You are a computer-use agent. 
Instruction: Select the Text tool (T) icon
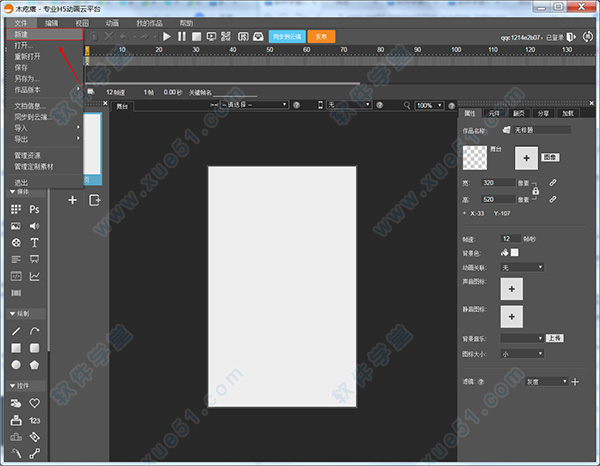pyautogui.click(x=34, y=243)
